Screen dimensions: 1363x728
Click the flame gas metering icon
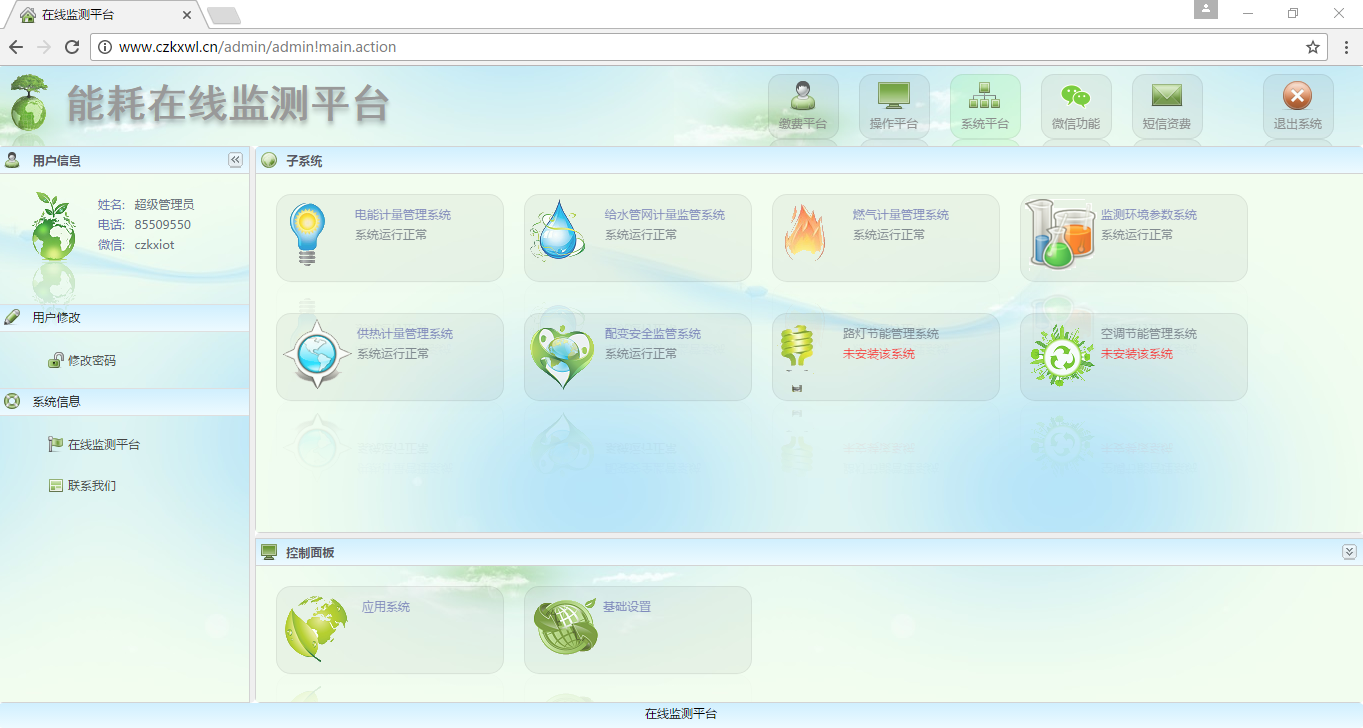804,233
